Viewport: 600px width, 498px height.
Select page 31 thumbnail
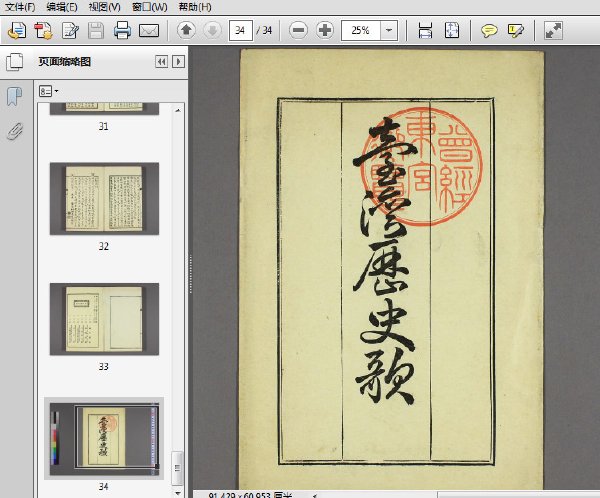(x=104, y=109)
